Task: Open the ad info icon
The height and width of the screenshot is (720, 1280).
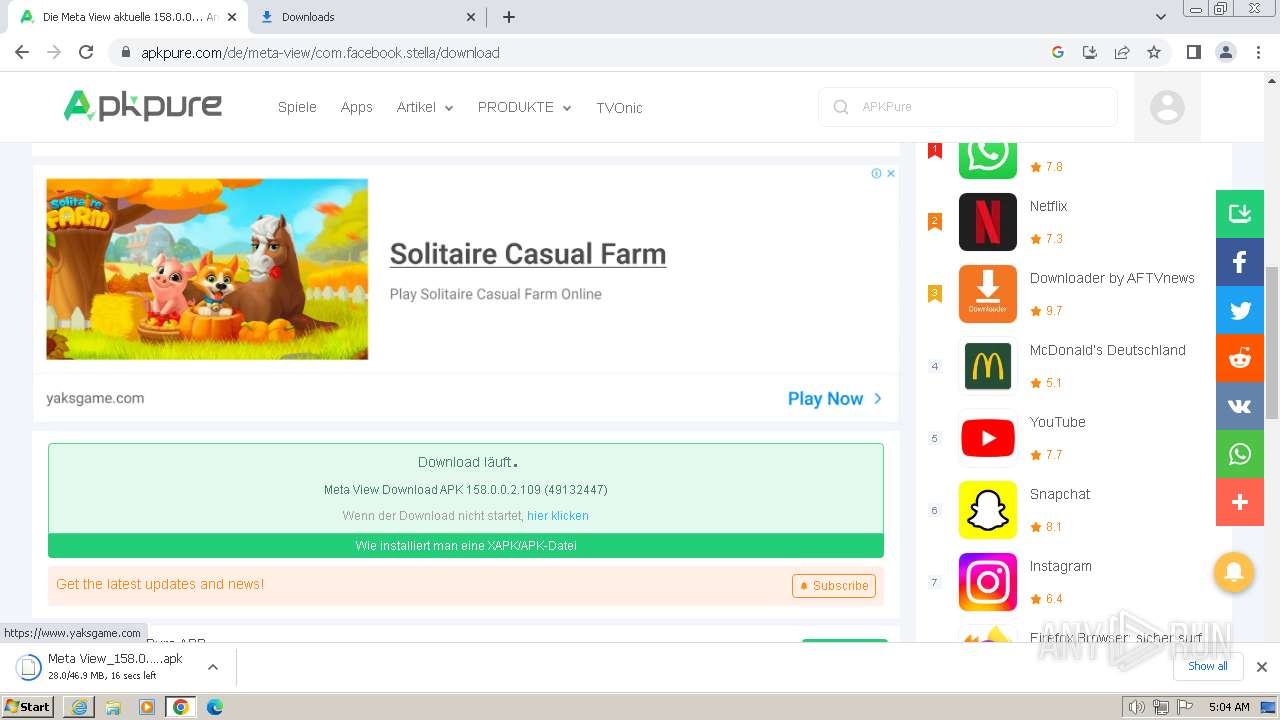Action: [876, 173]
